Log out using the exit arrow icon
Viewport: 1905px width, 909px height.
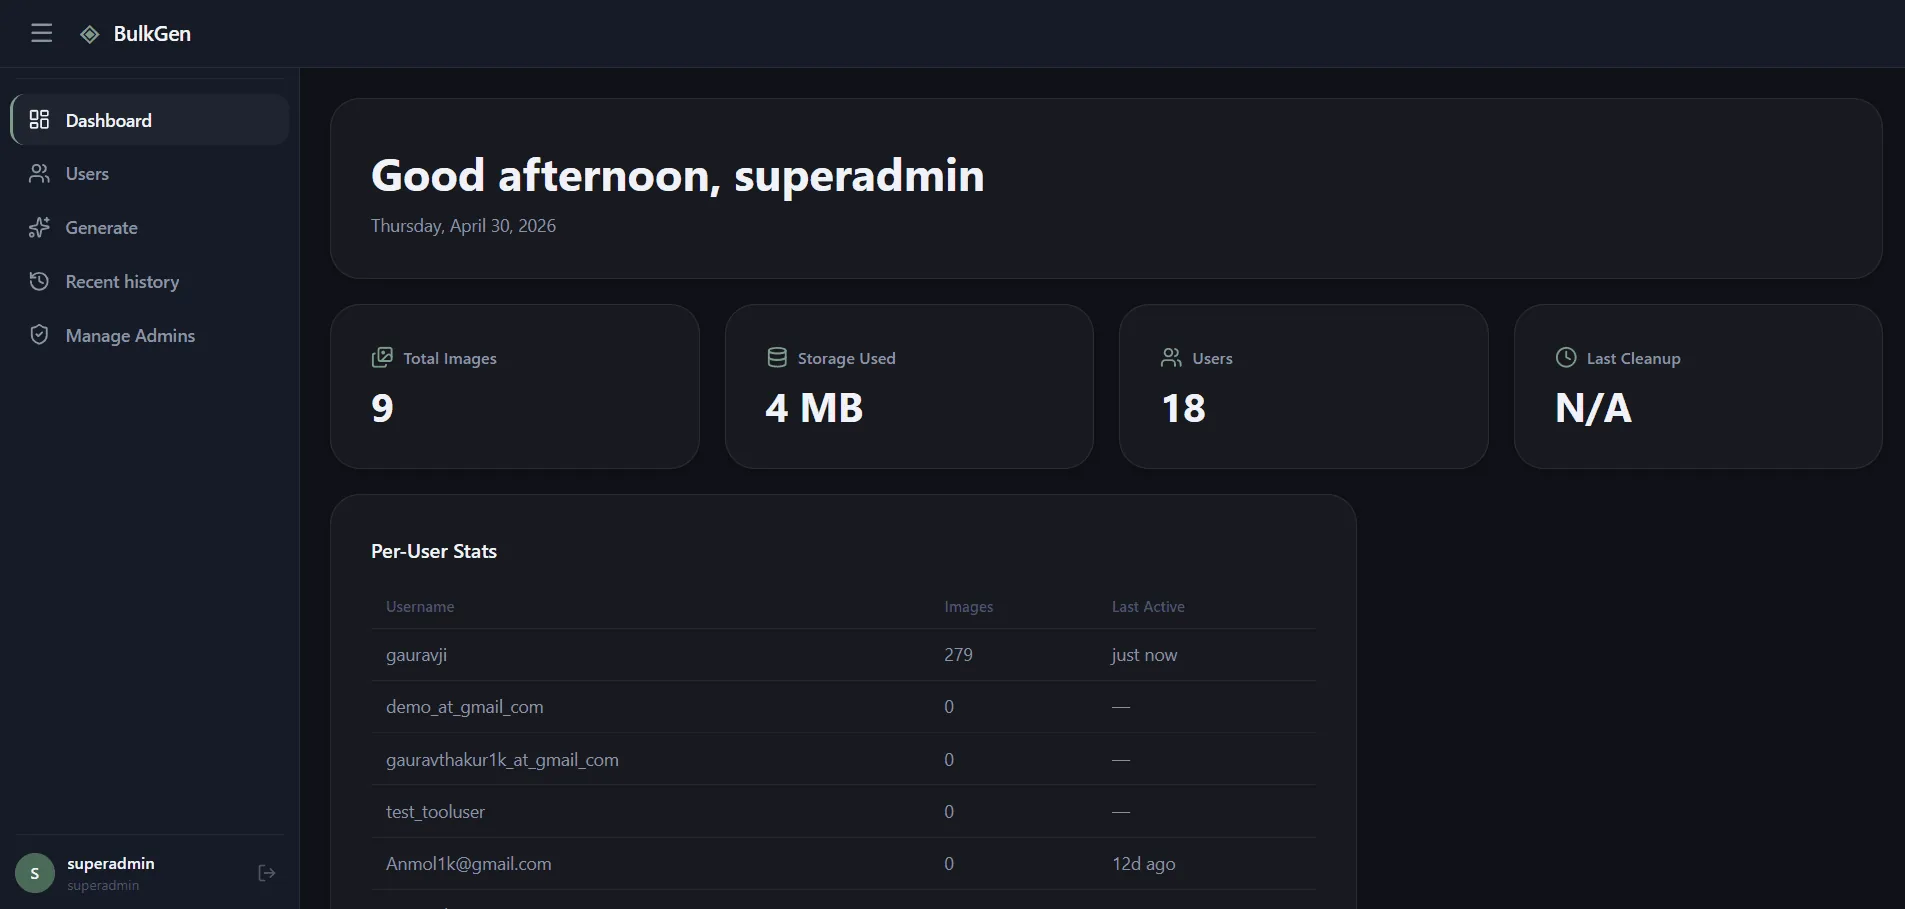tap(267, 873)
